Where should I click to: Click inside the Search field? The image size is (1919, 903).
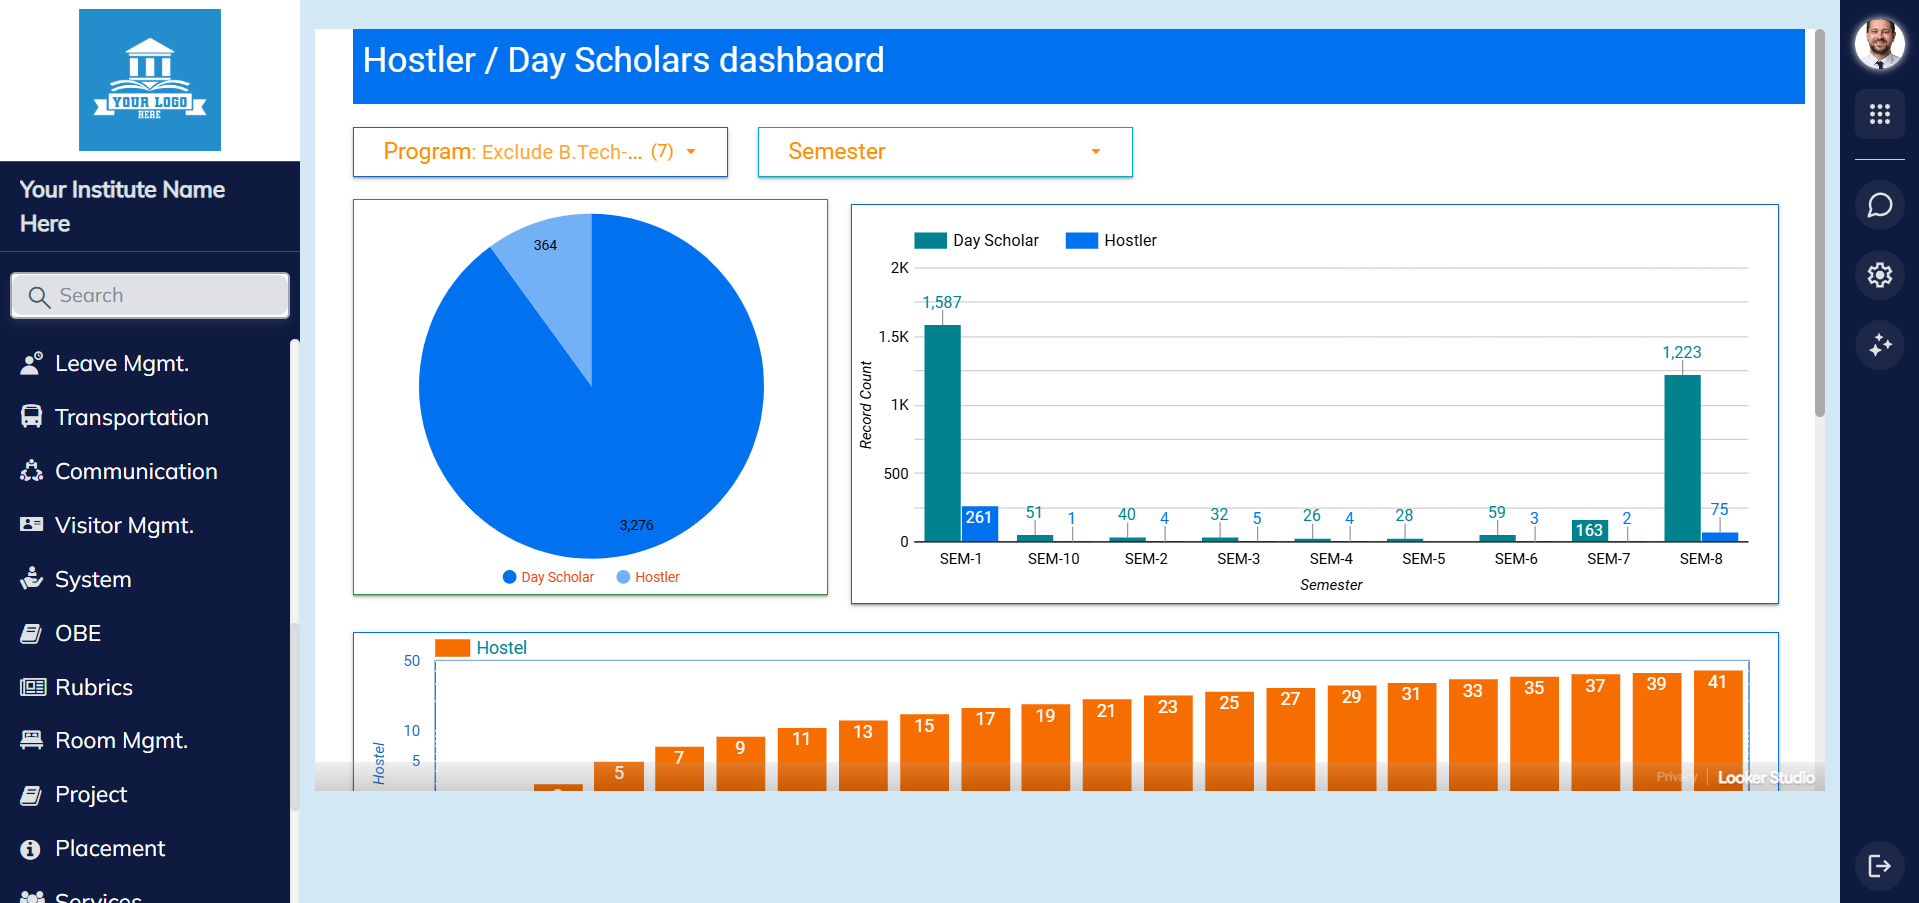(150, 295)
